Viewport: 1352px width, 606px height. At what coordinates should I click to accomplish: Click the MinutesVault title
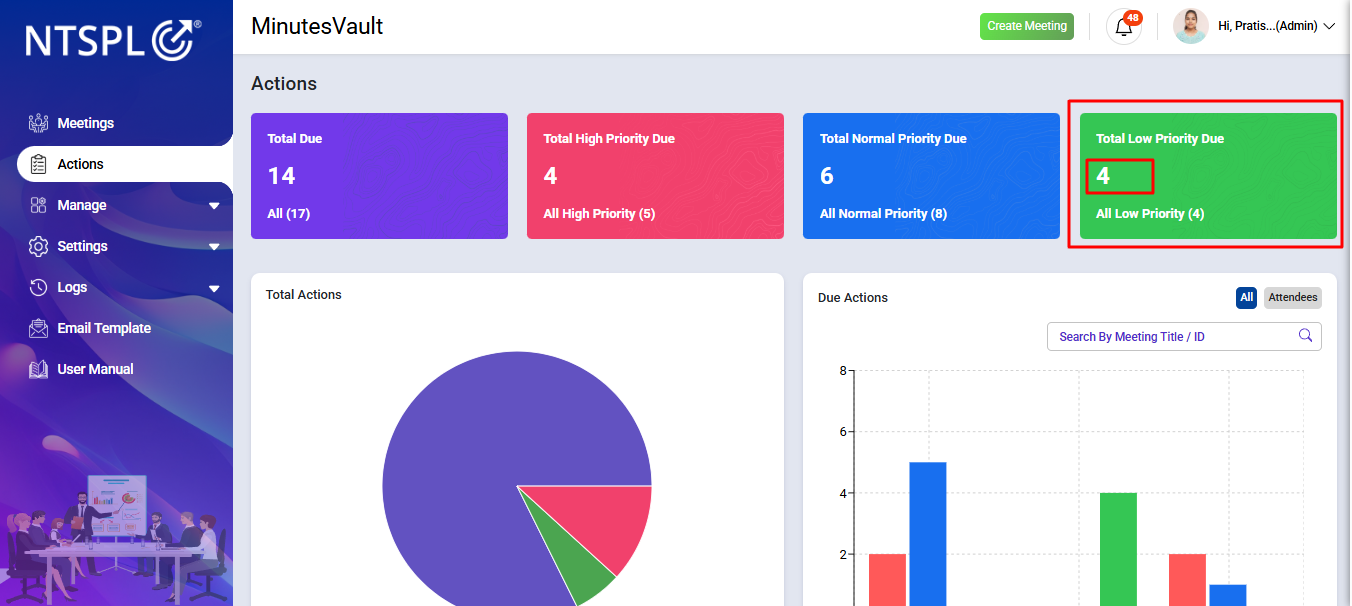tap(317, 27)
